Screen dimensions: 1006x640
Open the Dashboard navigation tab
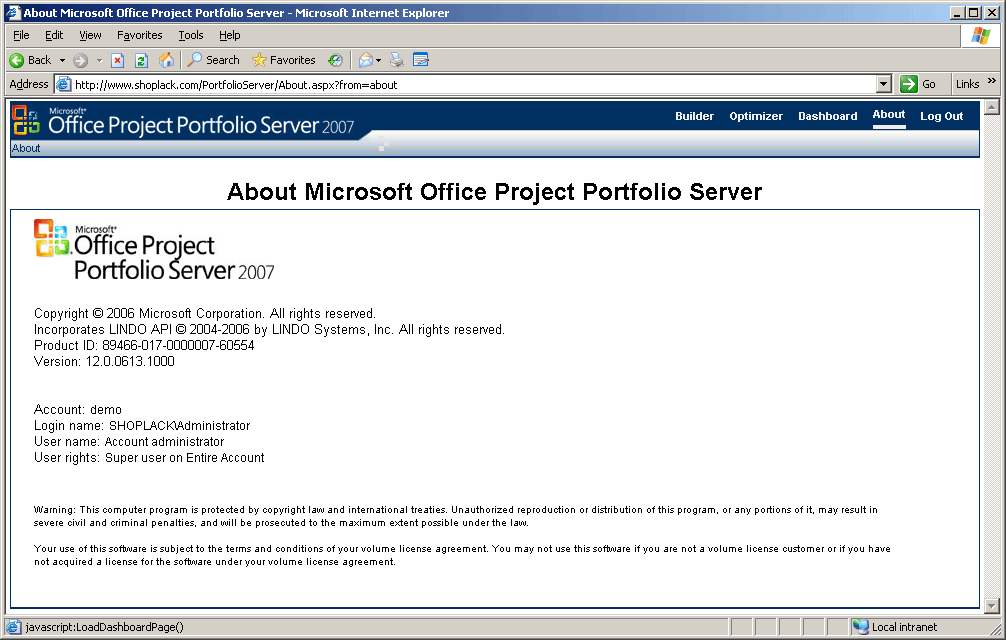tap(828, 116)
